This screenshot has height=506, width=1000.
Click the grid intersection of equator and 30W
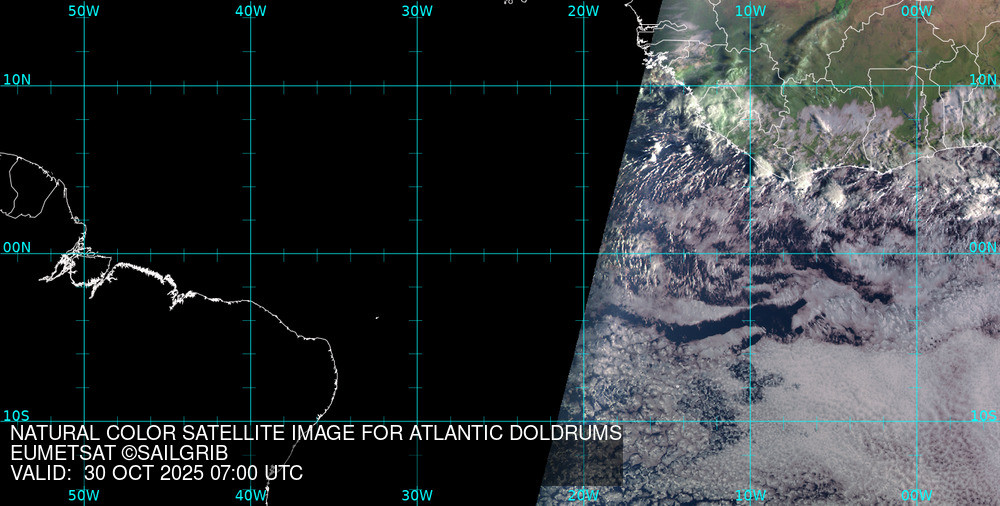(417, 253)
